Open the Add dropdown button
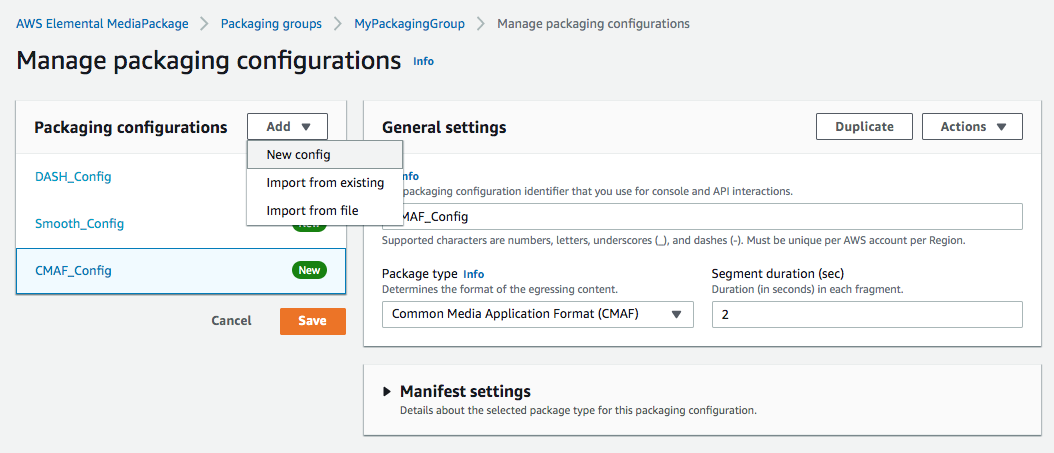 pyautogui.click(x=287, y=126)
